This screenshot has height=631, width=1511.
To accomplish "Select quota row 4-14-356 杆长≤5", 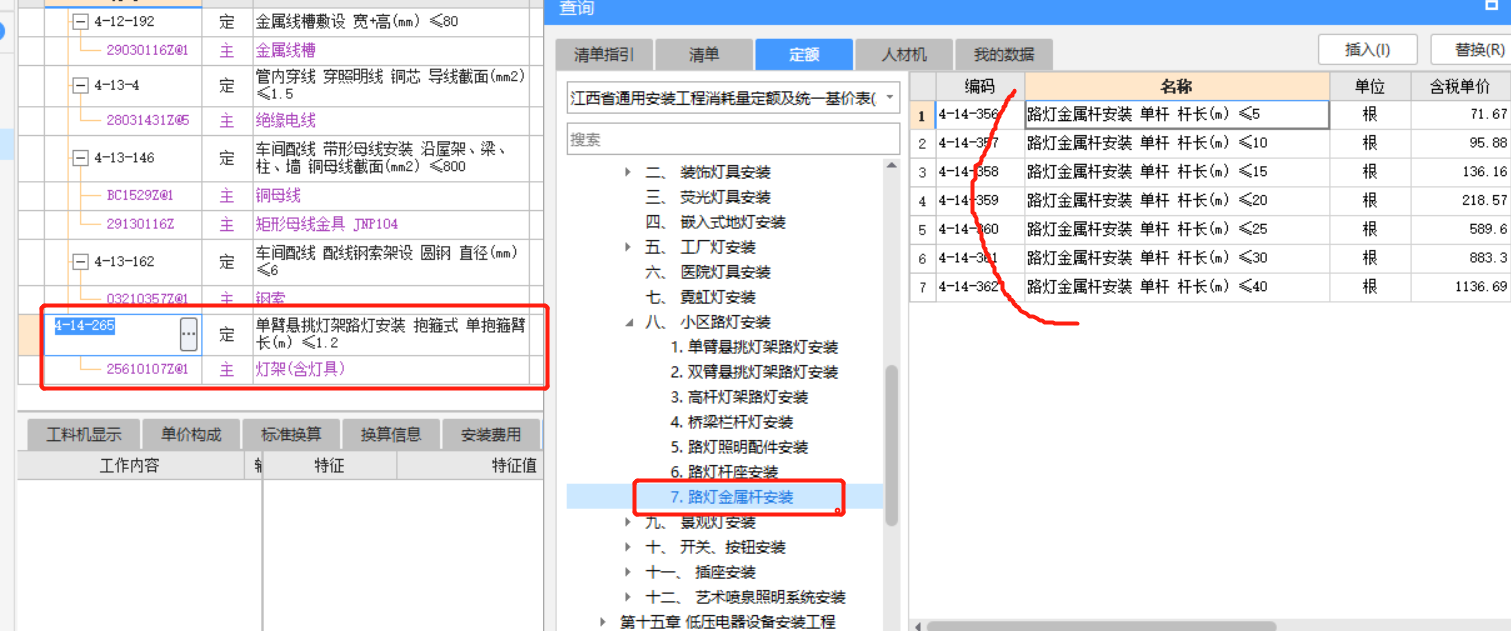I will pyautogui.click(x=1210, y=114).
